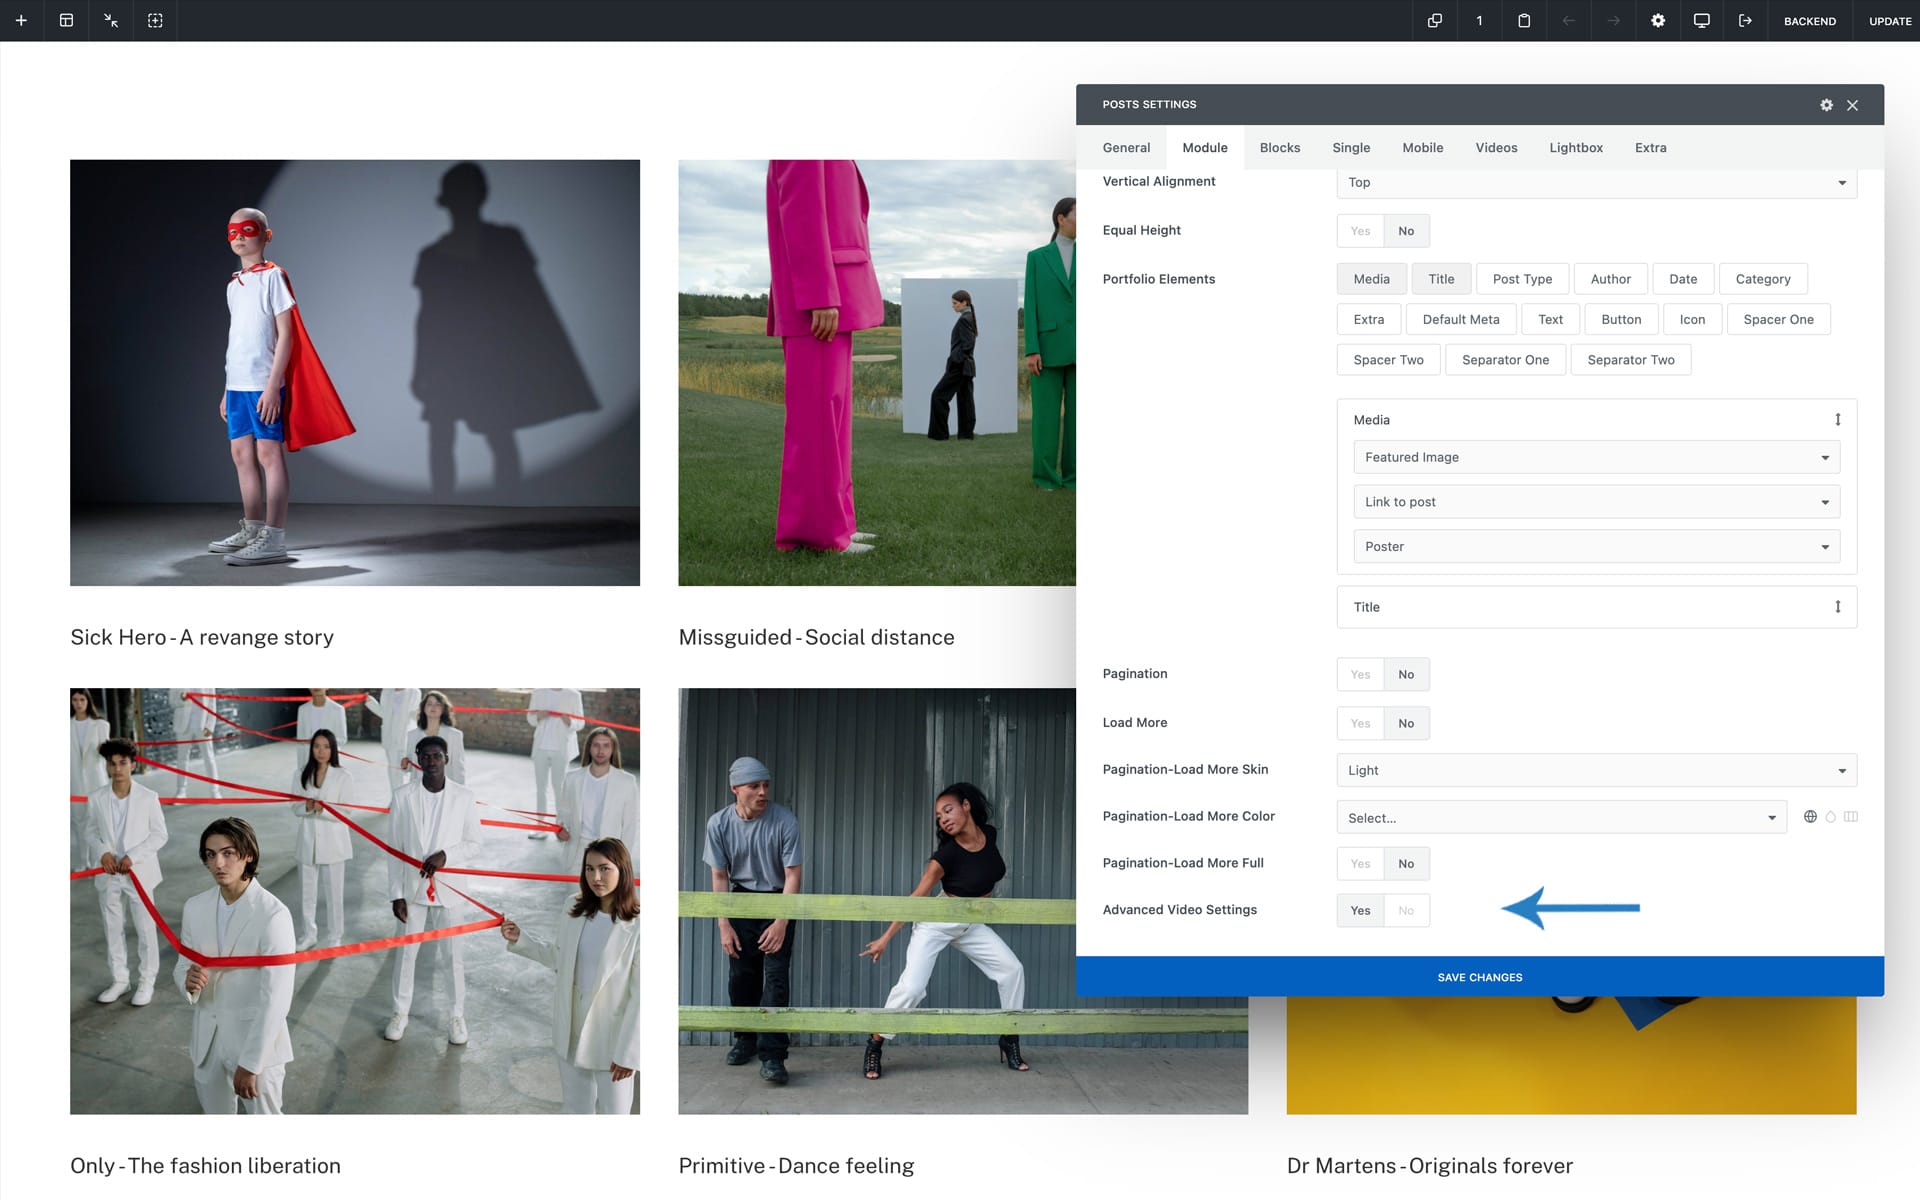Open the Featured Image dropdown
1920x1200 pixels.
pyautogui.click(x=1596, y=457)
